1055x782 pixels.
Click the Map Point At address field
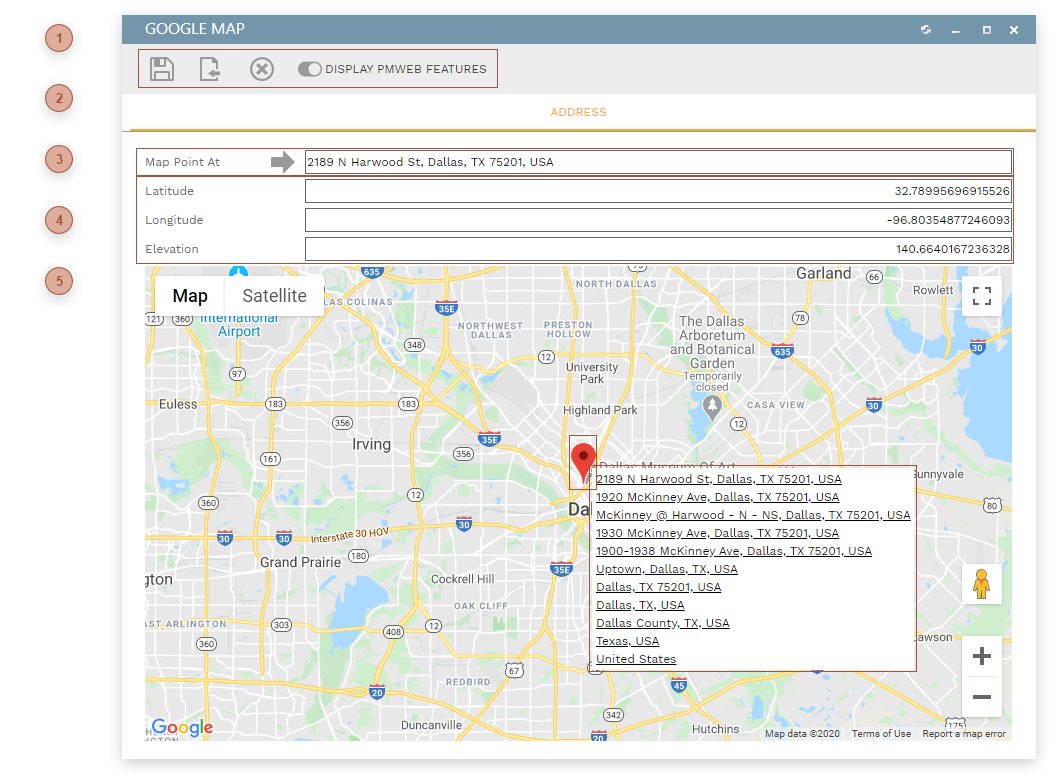(x=657, y=161)
